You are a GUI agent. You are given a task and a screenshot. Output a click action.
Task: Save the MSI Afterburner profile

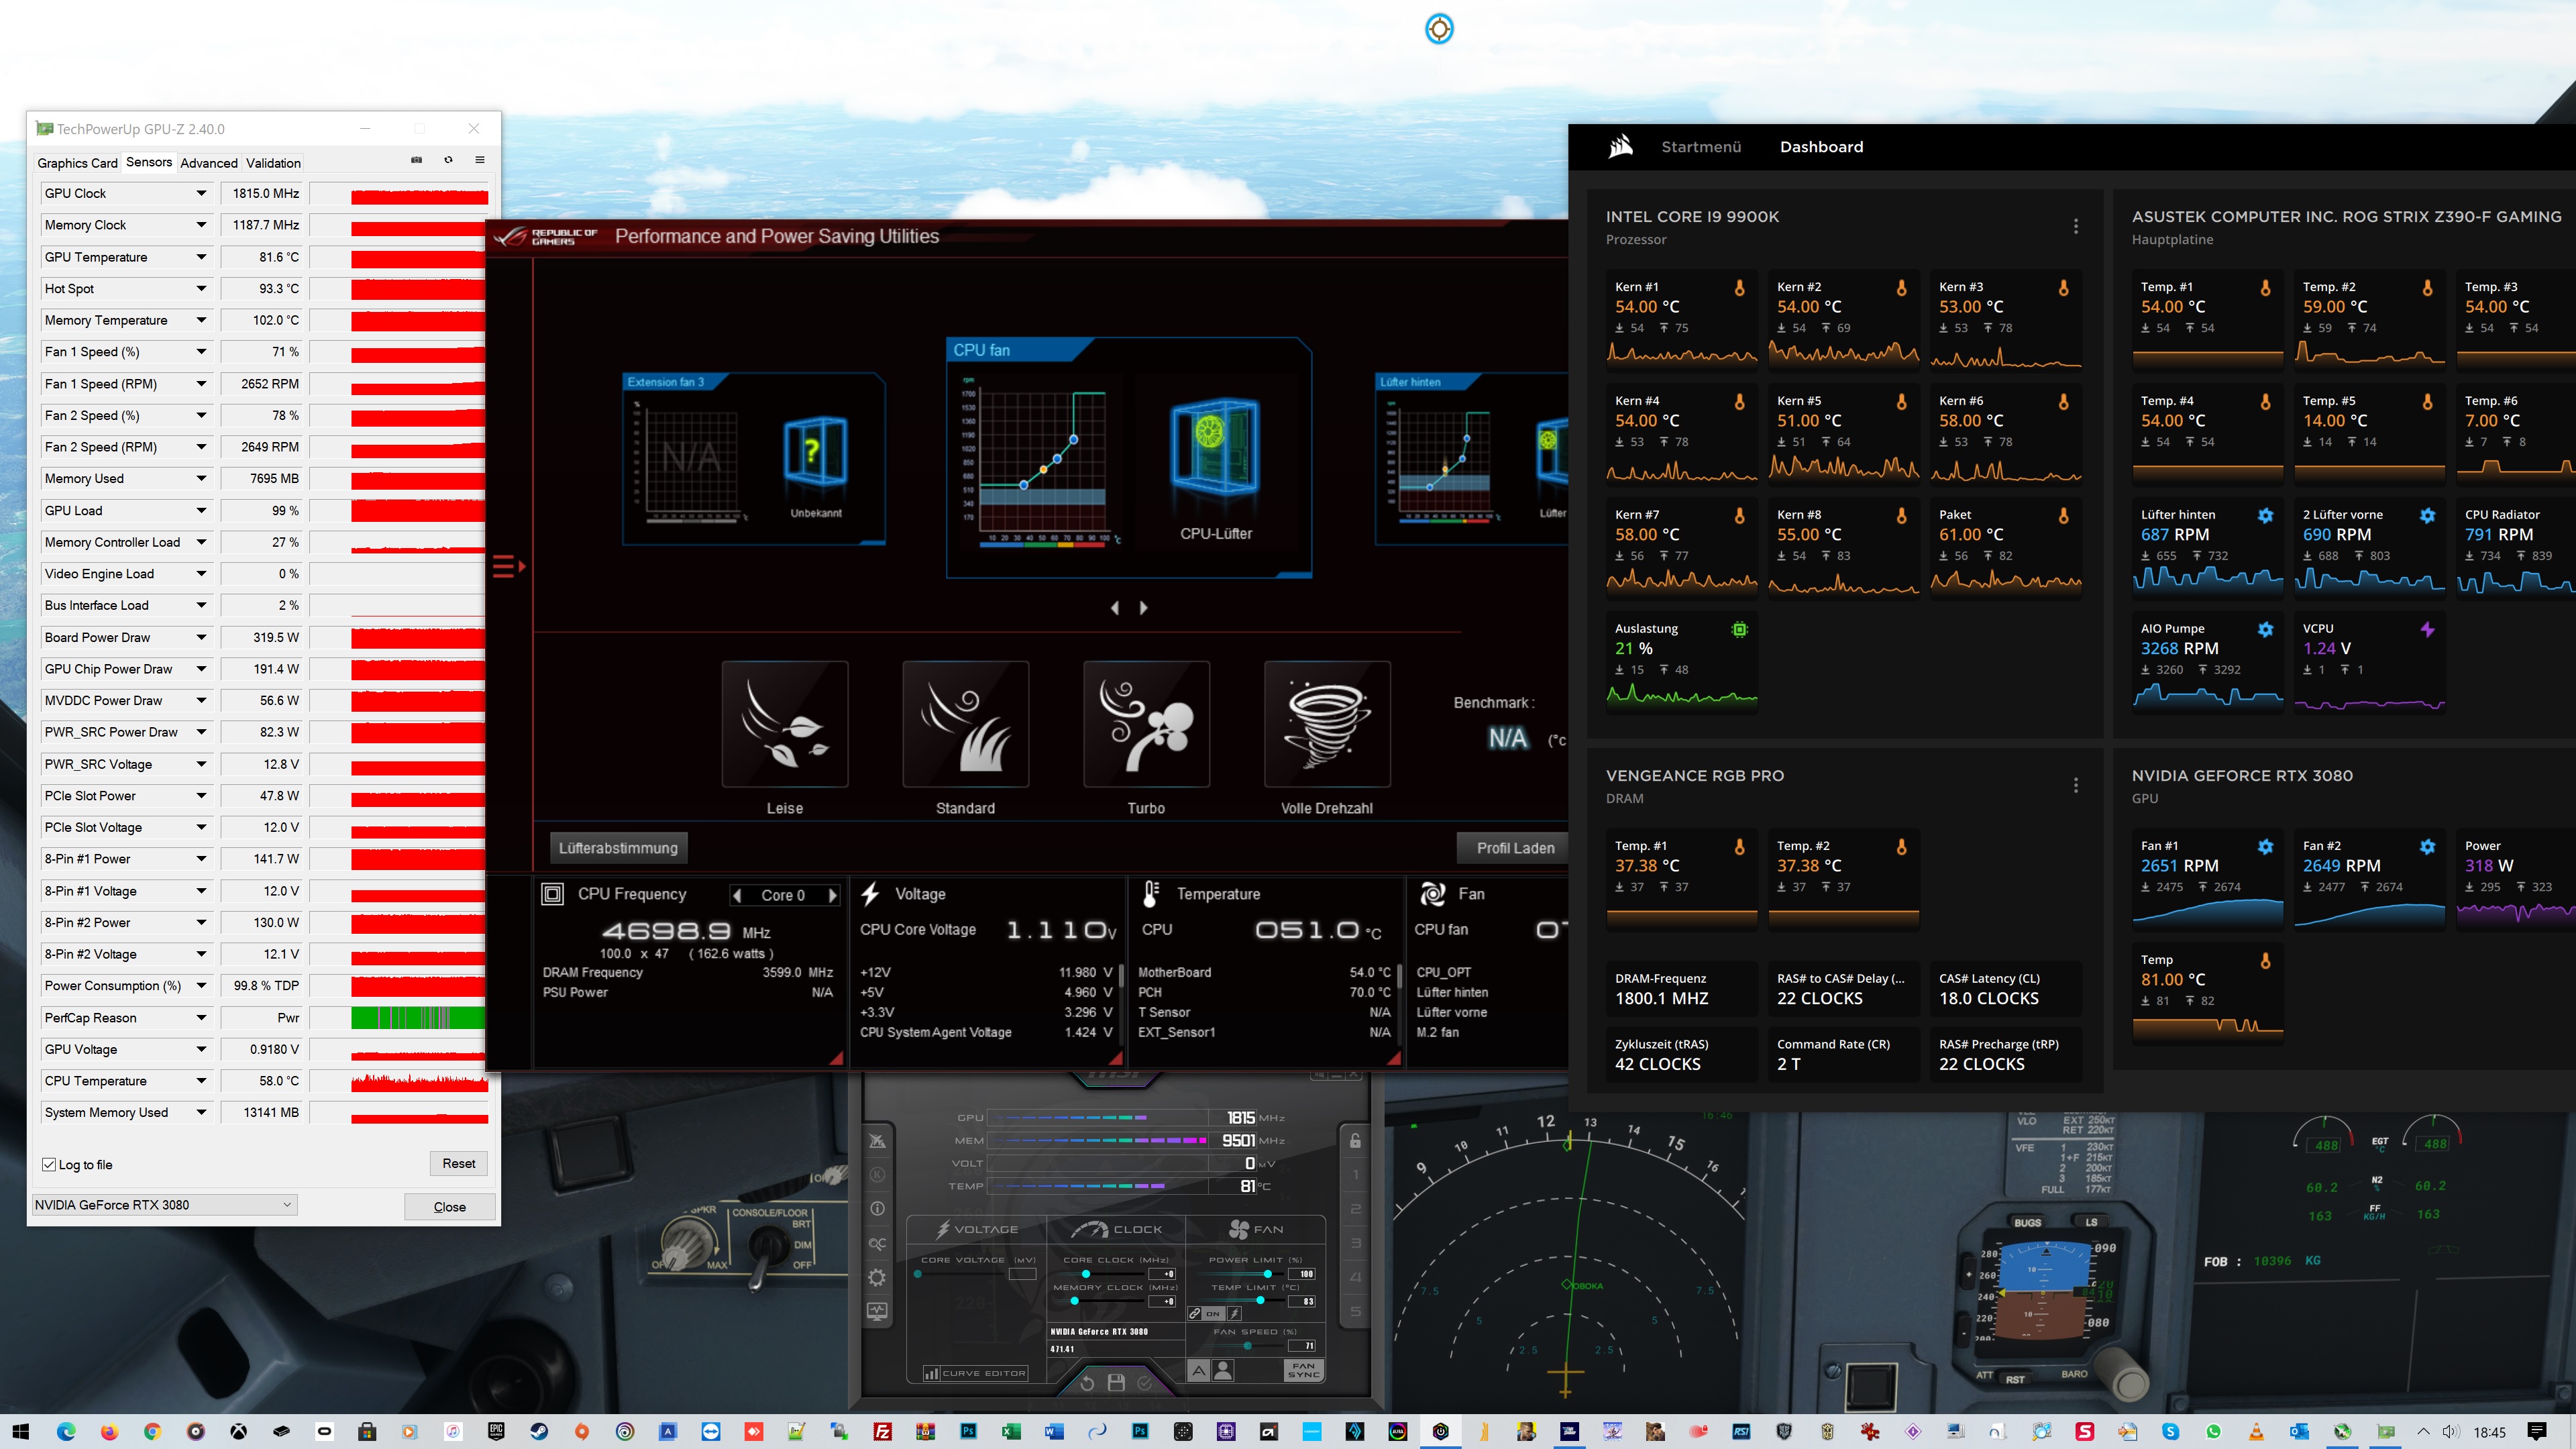click(x=1116, y=1383)
